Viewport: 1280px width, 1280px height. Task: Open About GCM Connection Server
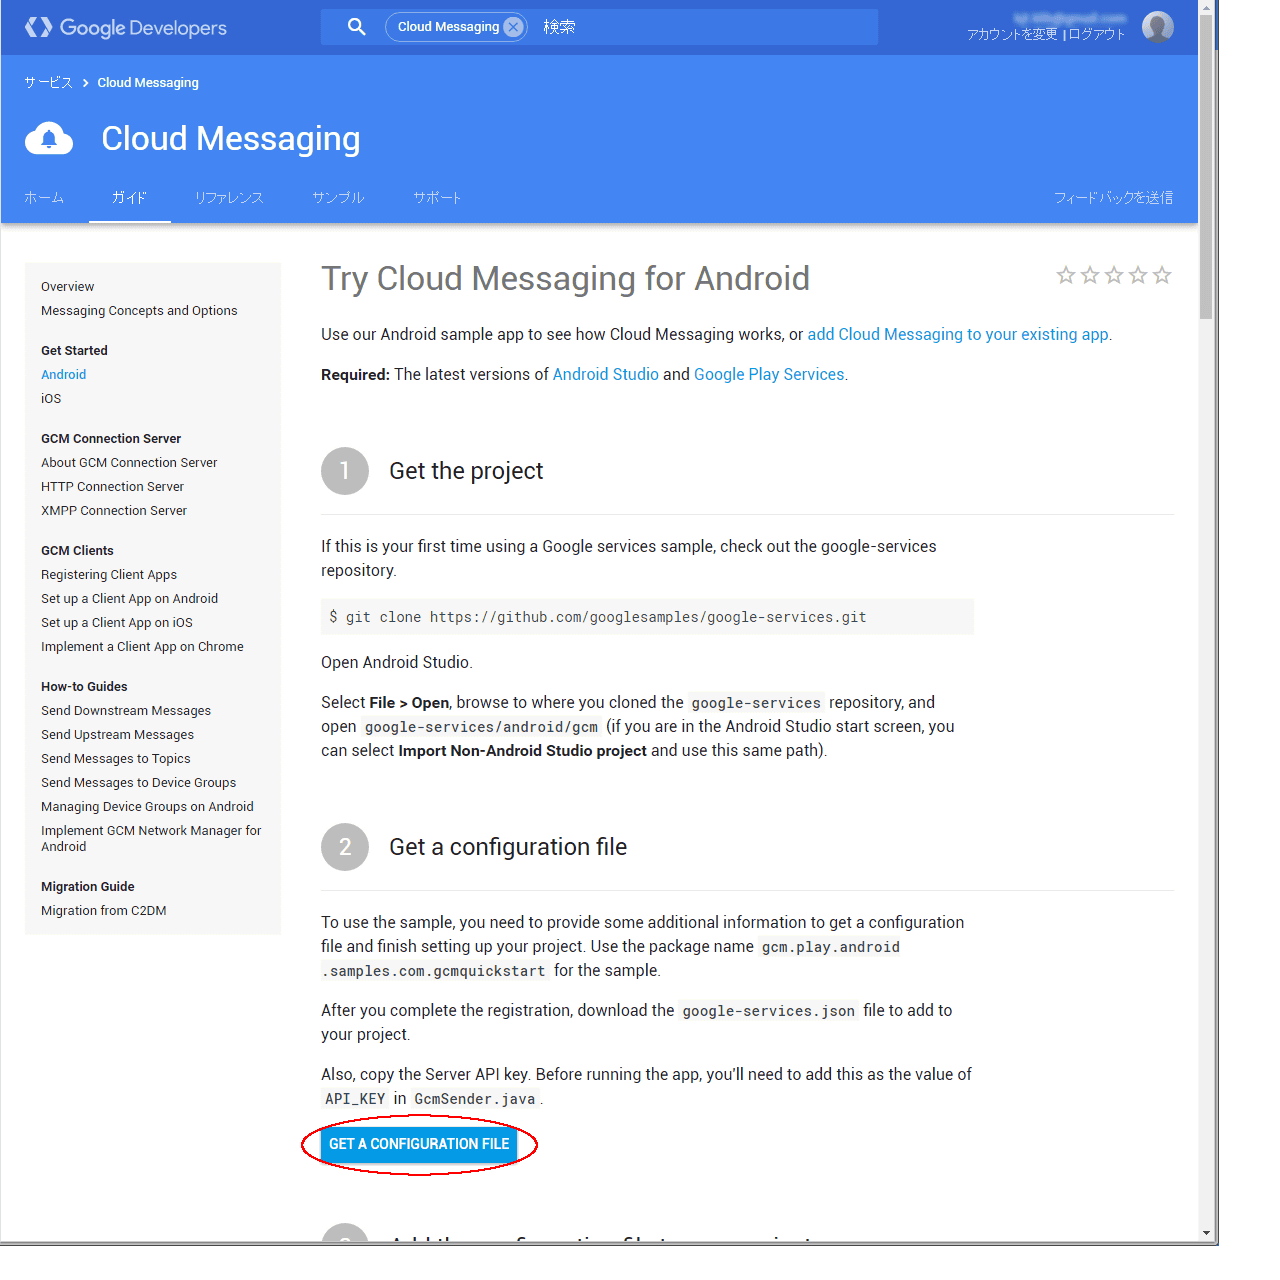(129, 463)
